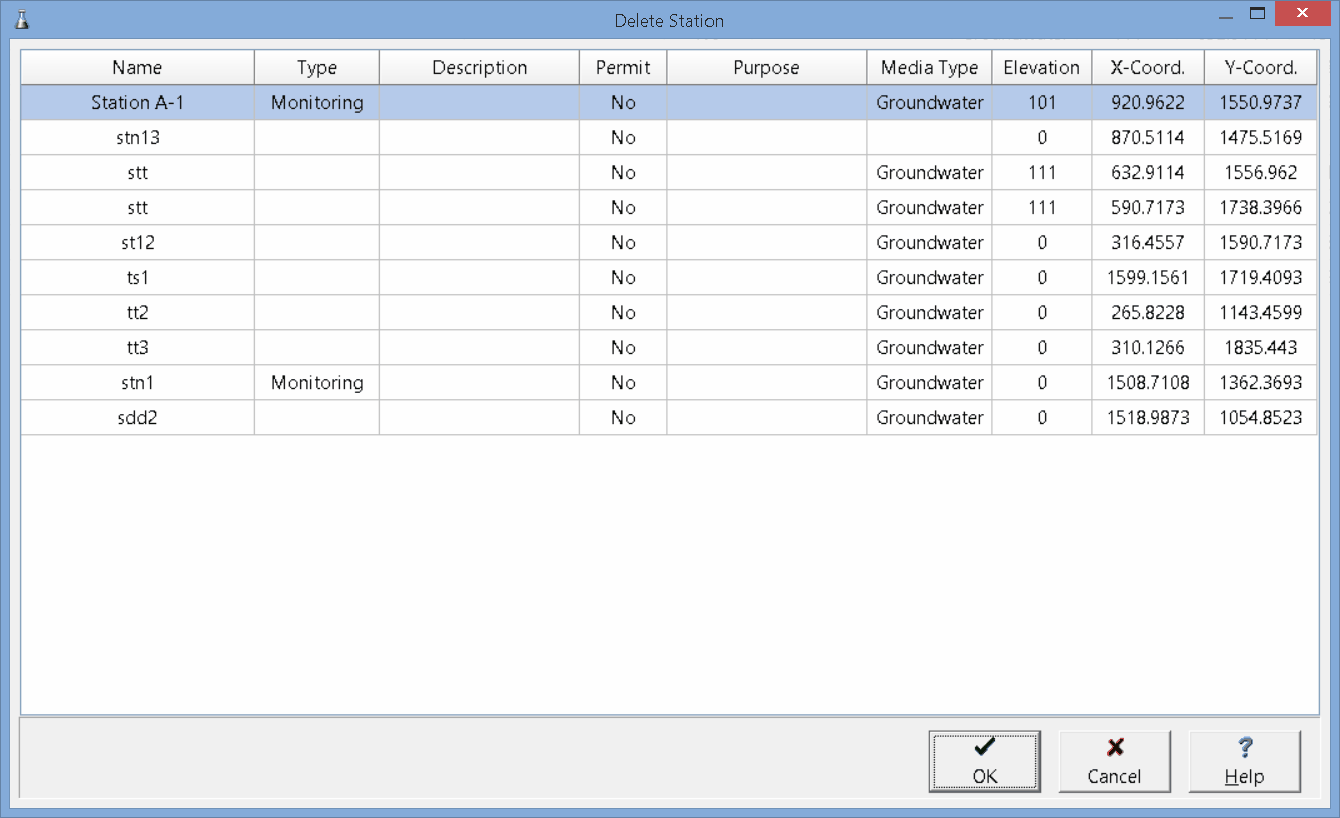
Task: Click X-Coord value 870.5114
Action: click(x=1148, y=138)
